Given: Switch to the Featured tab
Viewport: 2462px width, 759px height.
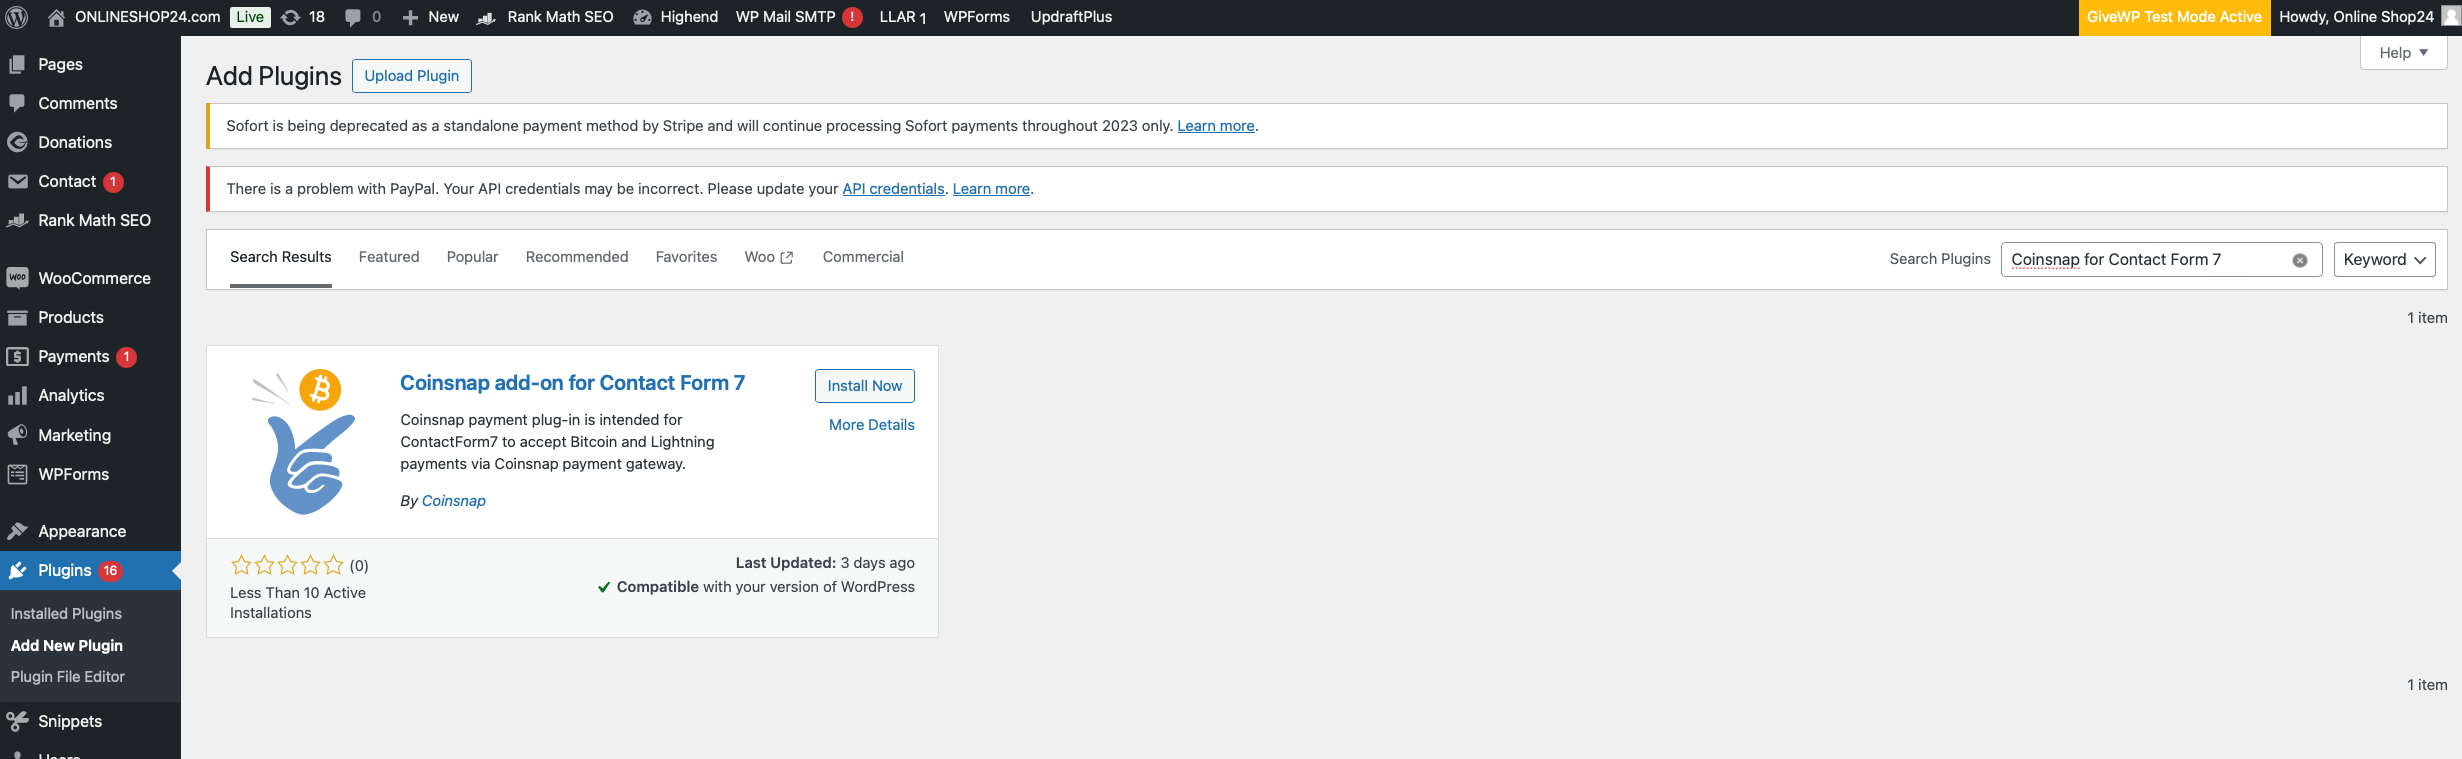Looking at the screenshot, I should [389, 257].
